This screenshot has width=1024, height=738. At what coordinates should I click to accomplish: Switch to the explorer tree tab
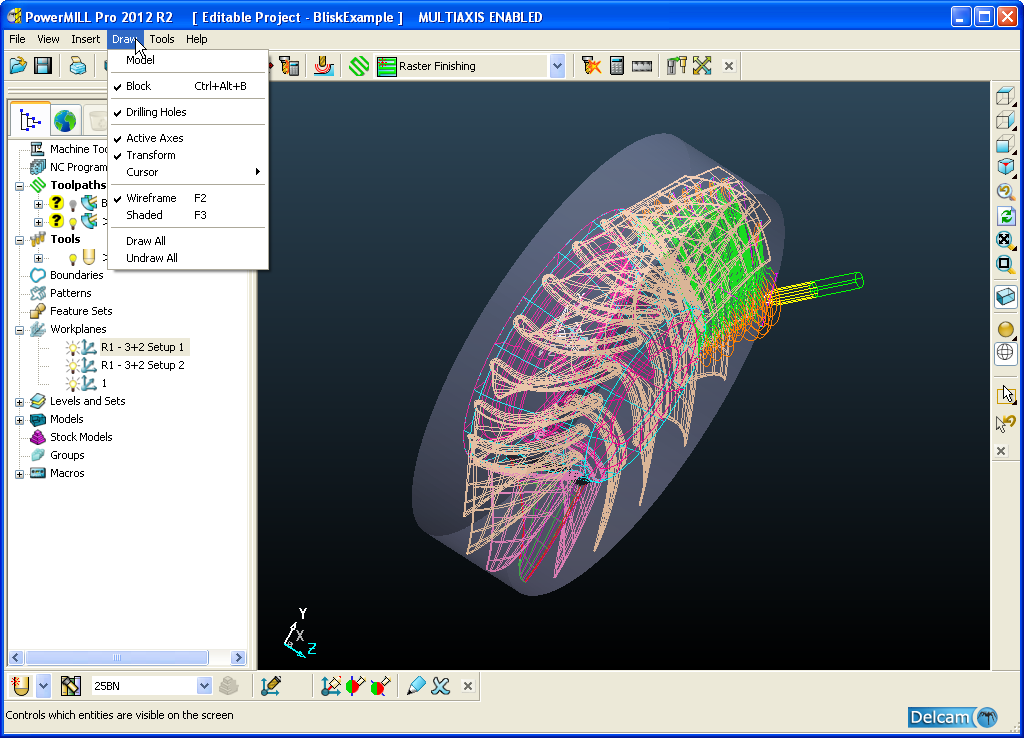pos(30,120)
